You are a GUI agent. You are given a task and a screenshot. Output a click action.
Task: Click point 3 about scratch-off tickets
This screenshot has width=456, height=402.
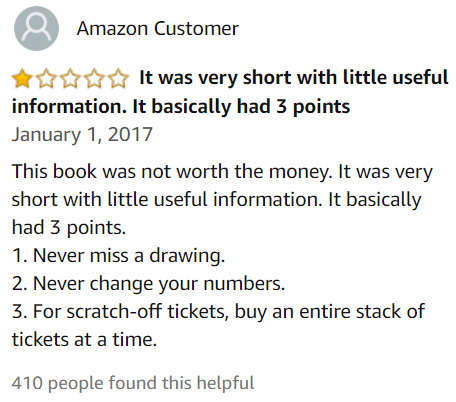[x=219, y=312]
